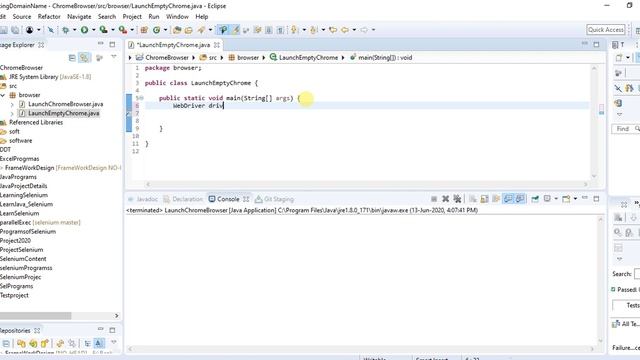Image resolution: width=640 pixels, height=360 pixels.
Task: Click the Skip All Breakpoints icon
Action: [51, 30]
